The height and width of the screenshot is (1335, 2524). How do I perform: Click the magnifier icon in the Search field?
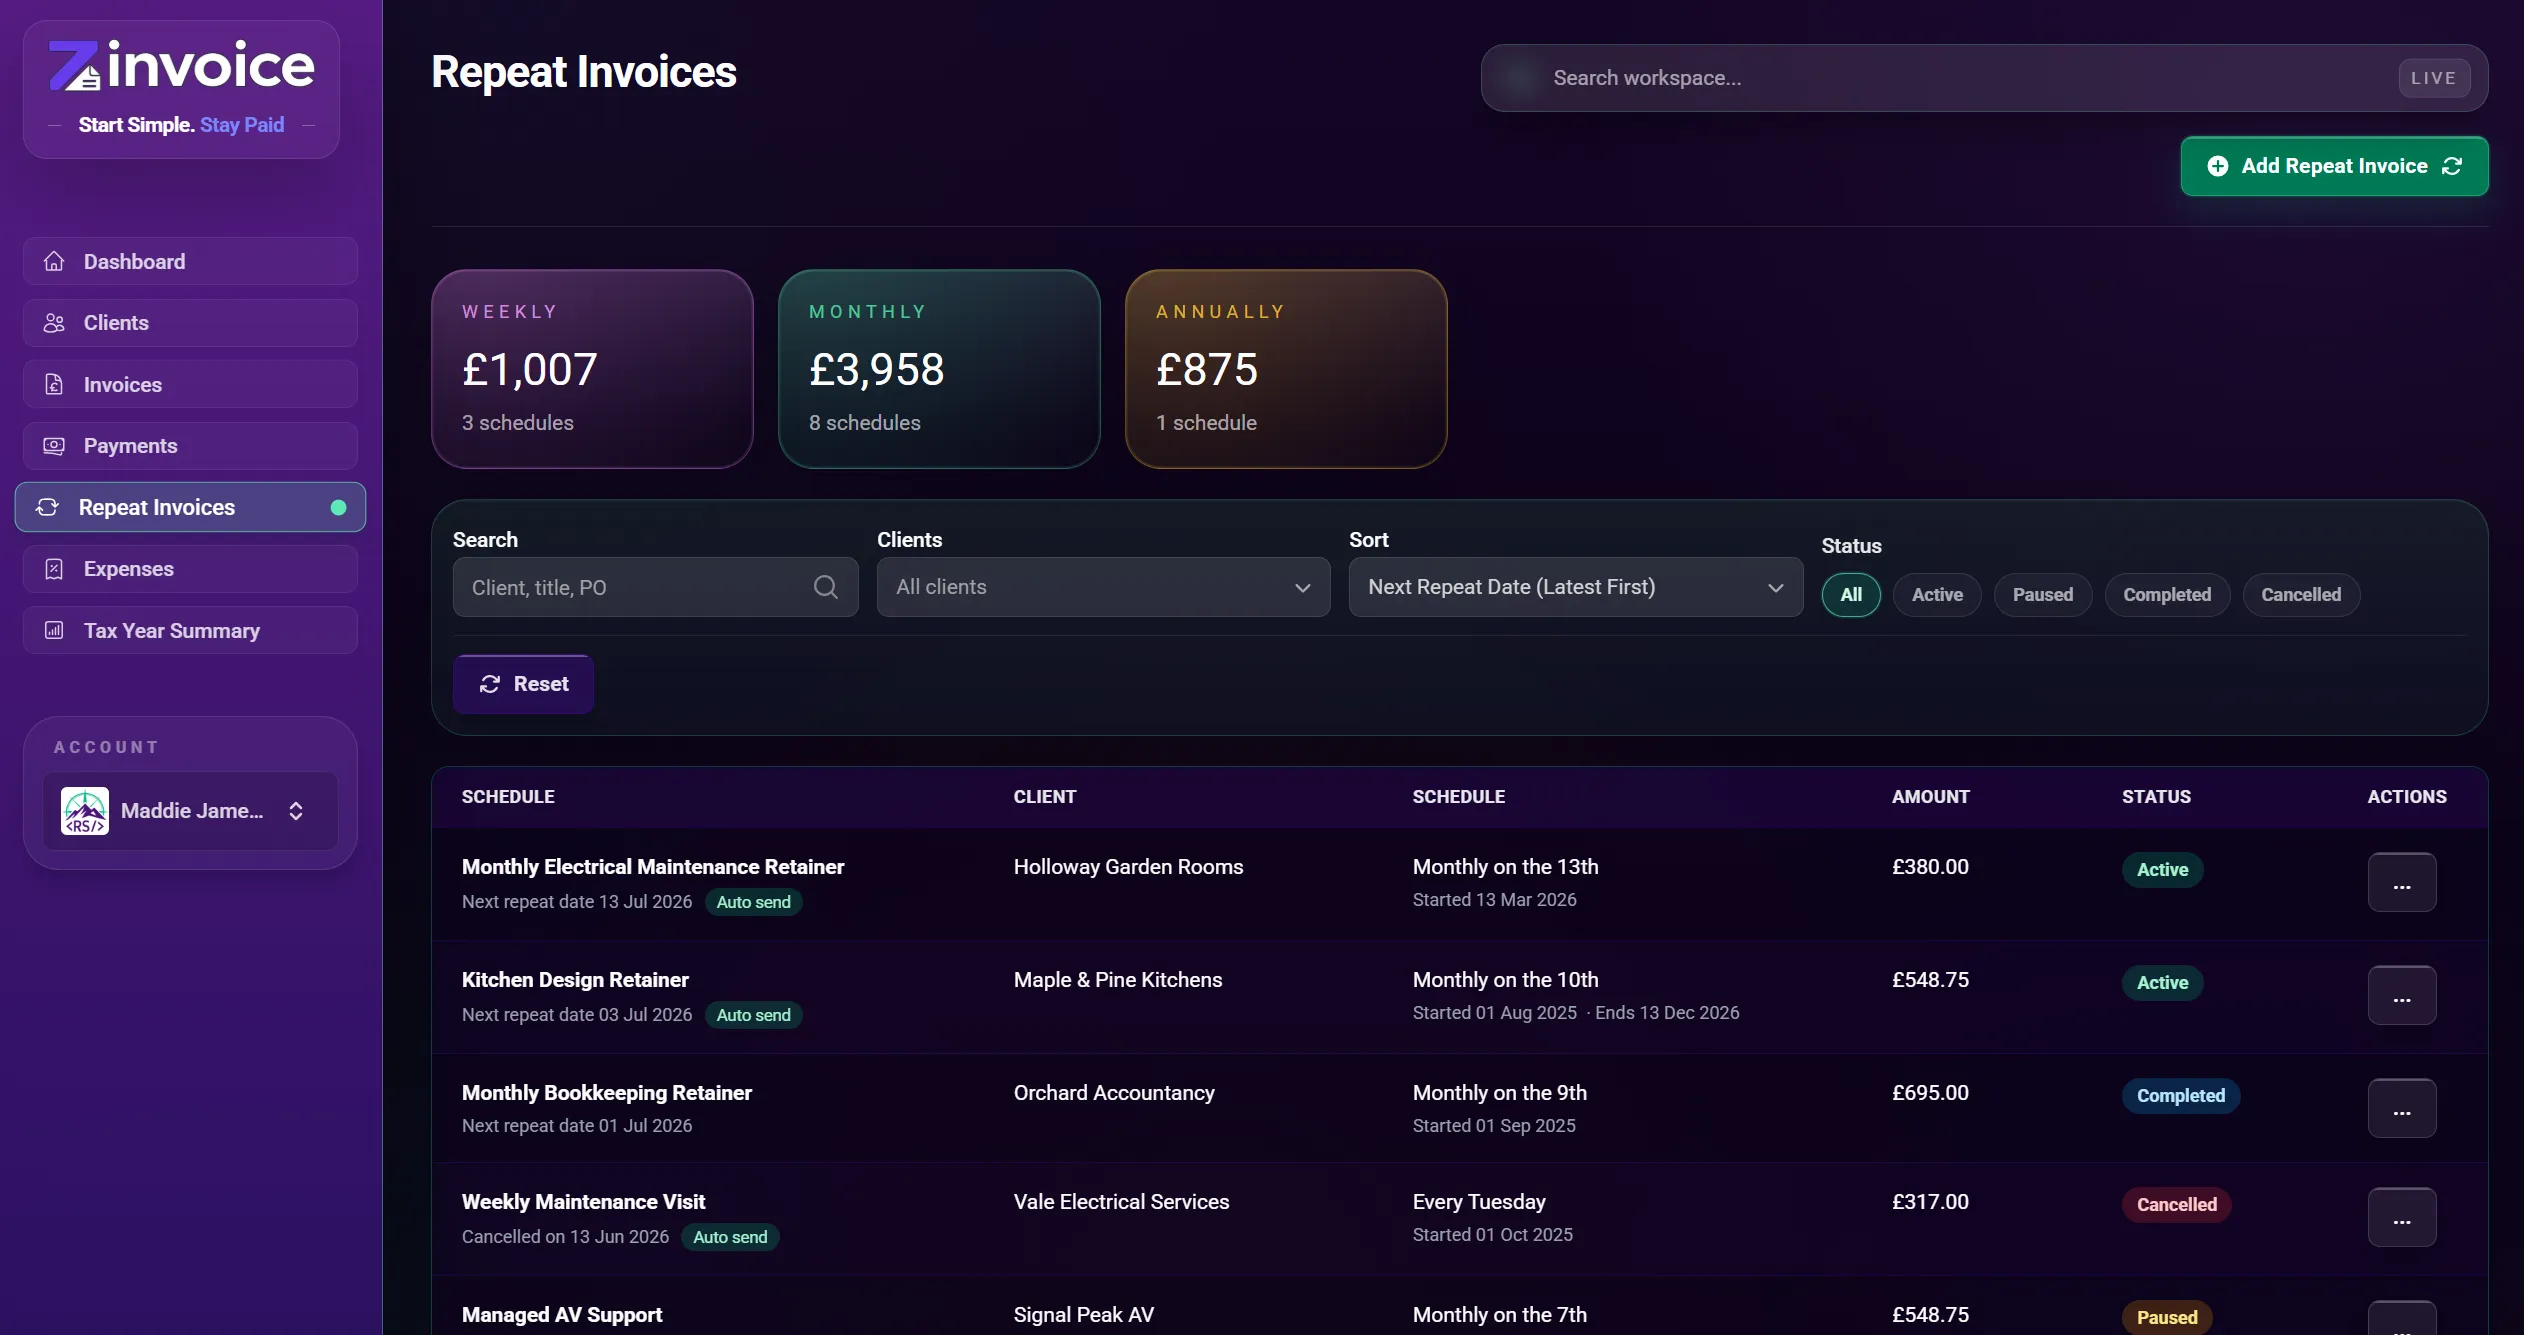click(x=825, y=587)
